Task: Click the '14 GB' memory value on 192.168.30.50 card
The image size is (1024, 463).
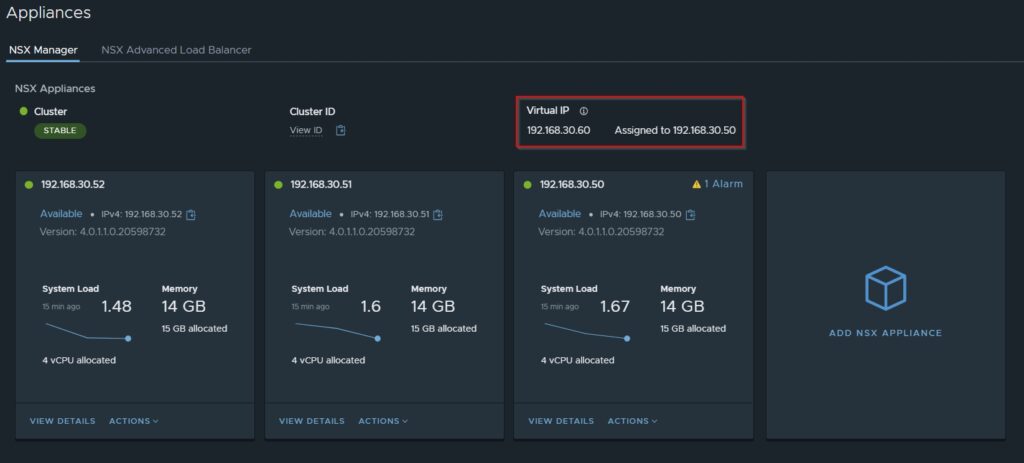Action: [682, 307]
